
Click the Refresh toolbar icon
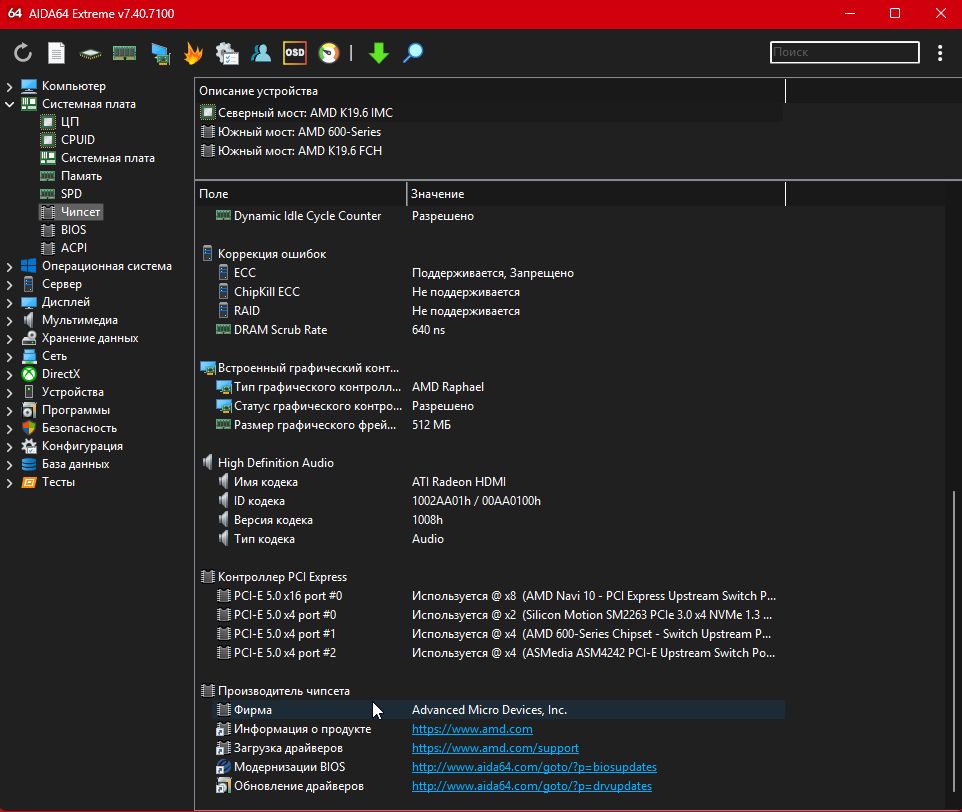23,53
